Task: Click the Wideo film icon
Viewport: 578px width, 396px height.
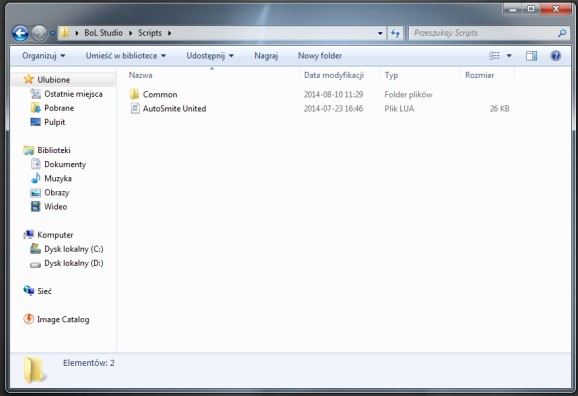Action: point(35,206)
